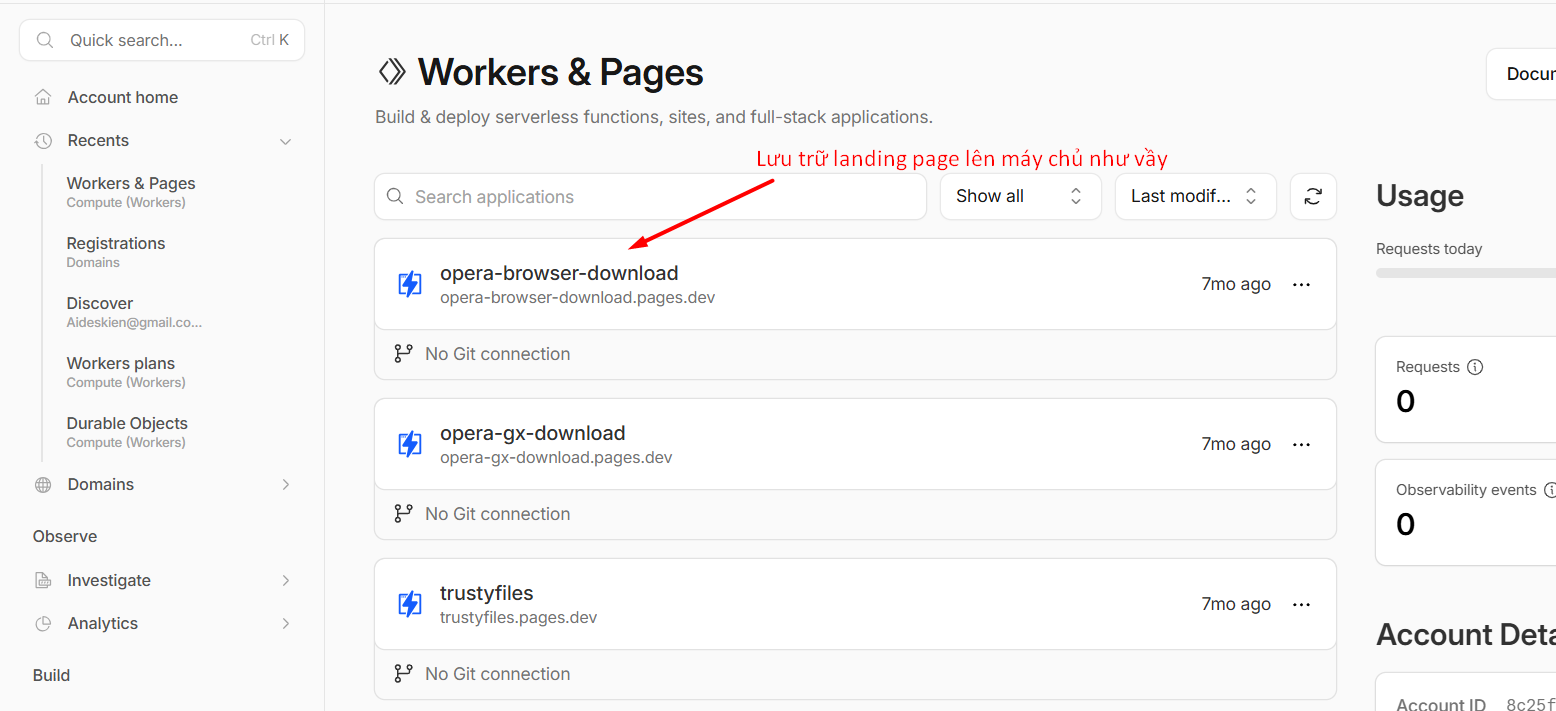Click the Account home house icon
1556x711 pixels.
pos(43,97)
